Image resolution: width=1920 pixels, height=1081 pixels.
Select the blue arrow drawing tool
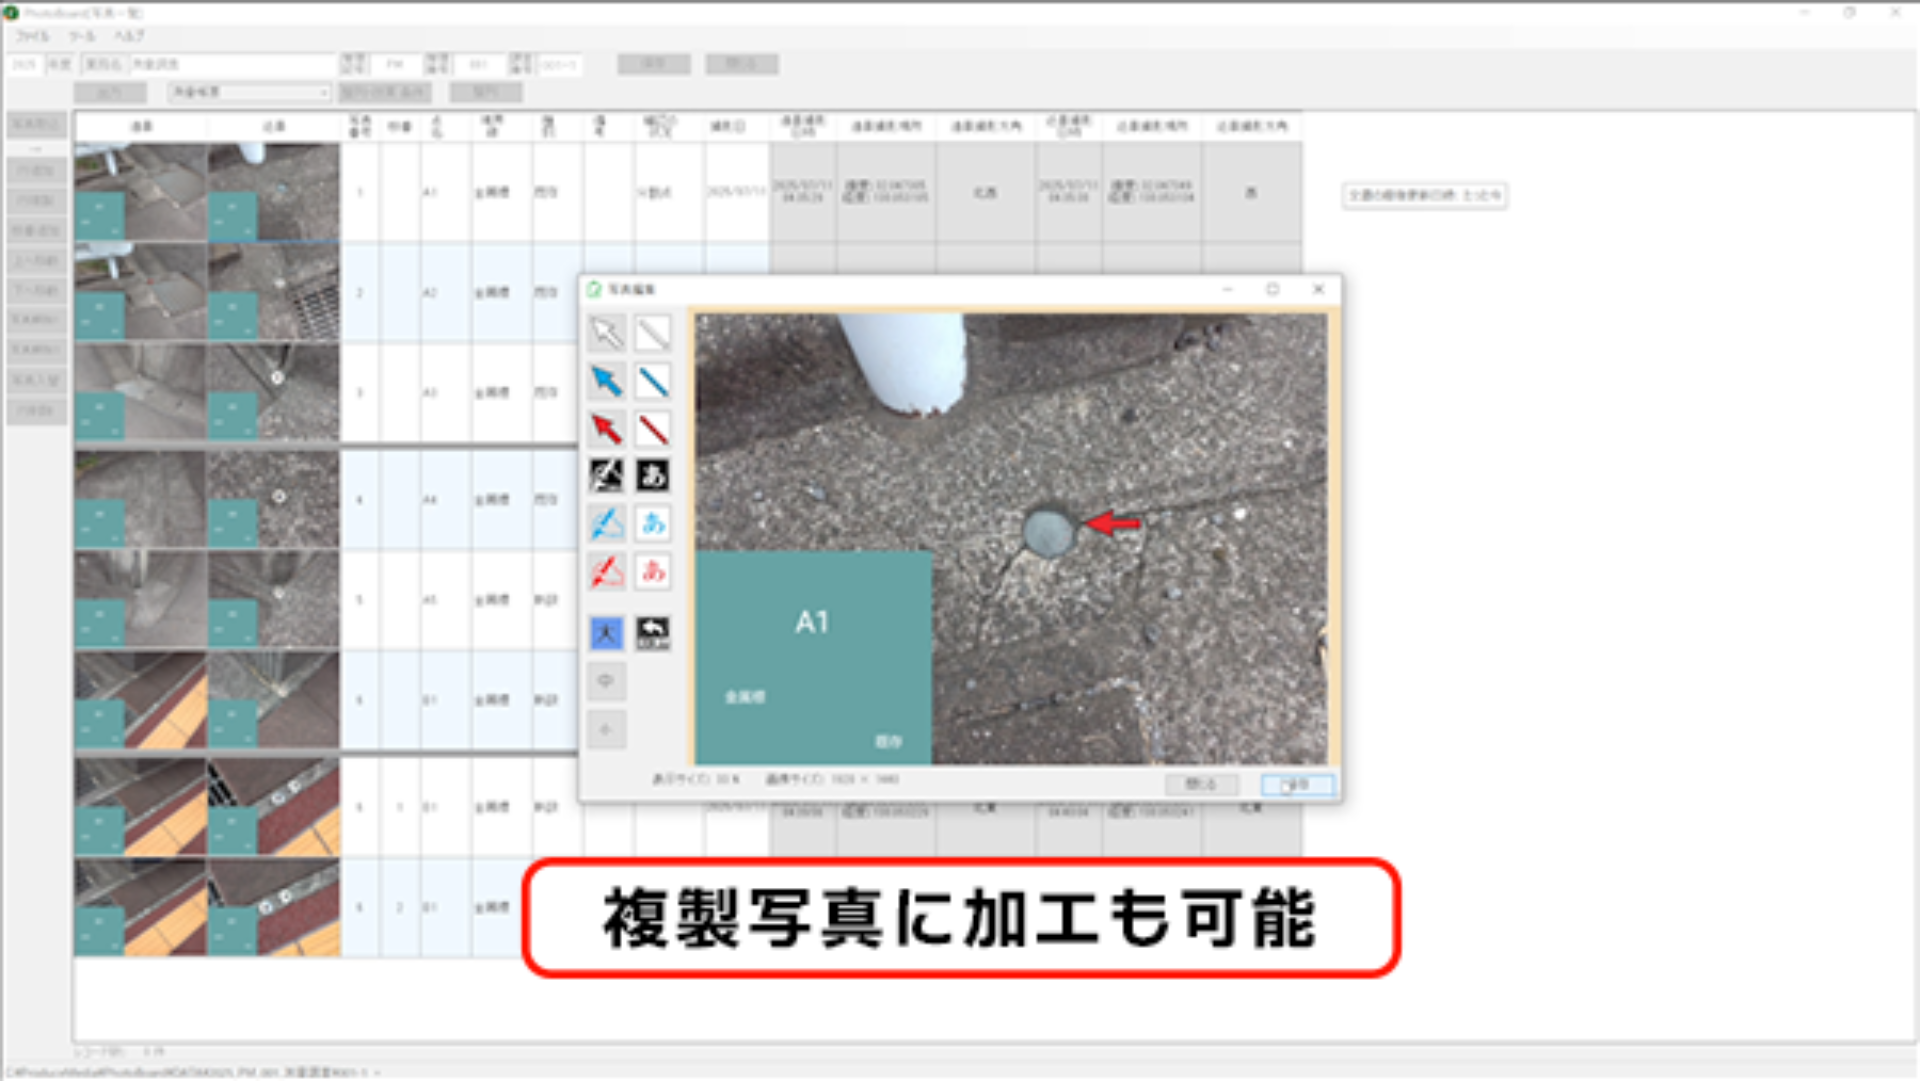[606, 381]
